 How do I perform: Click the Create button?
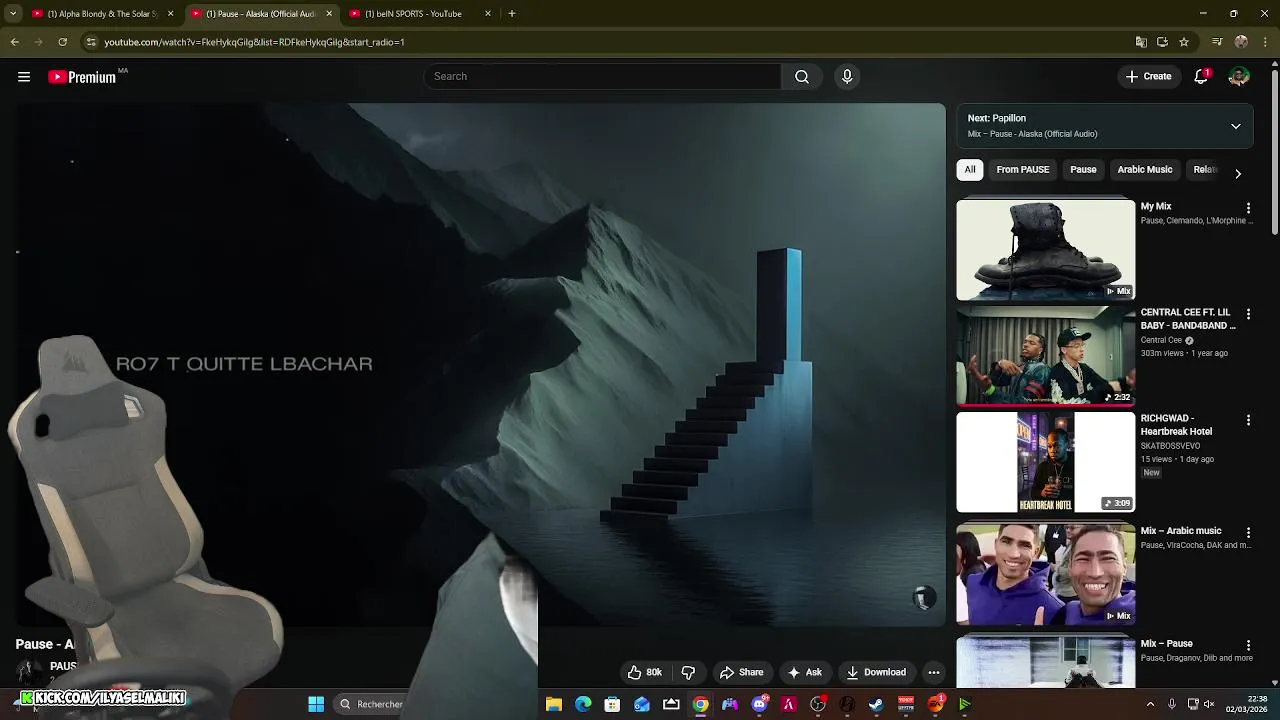[x=1148, y=77]
